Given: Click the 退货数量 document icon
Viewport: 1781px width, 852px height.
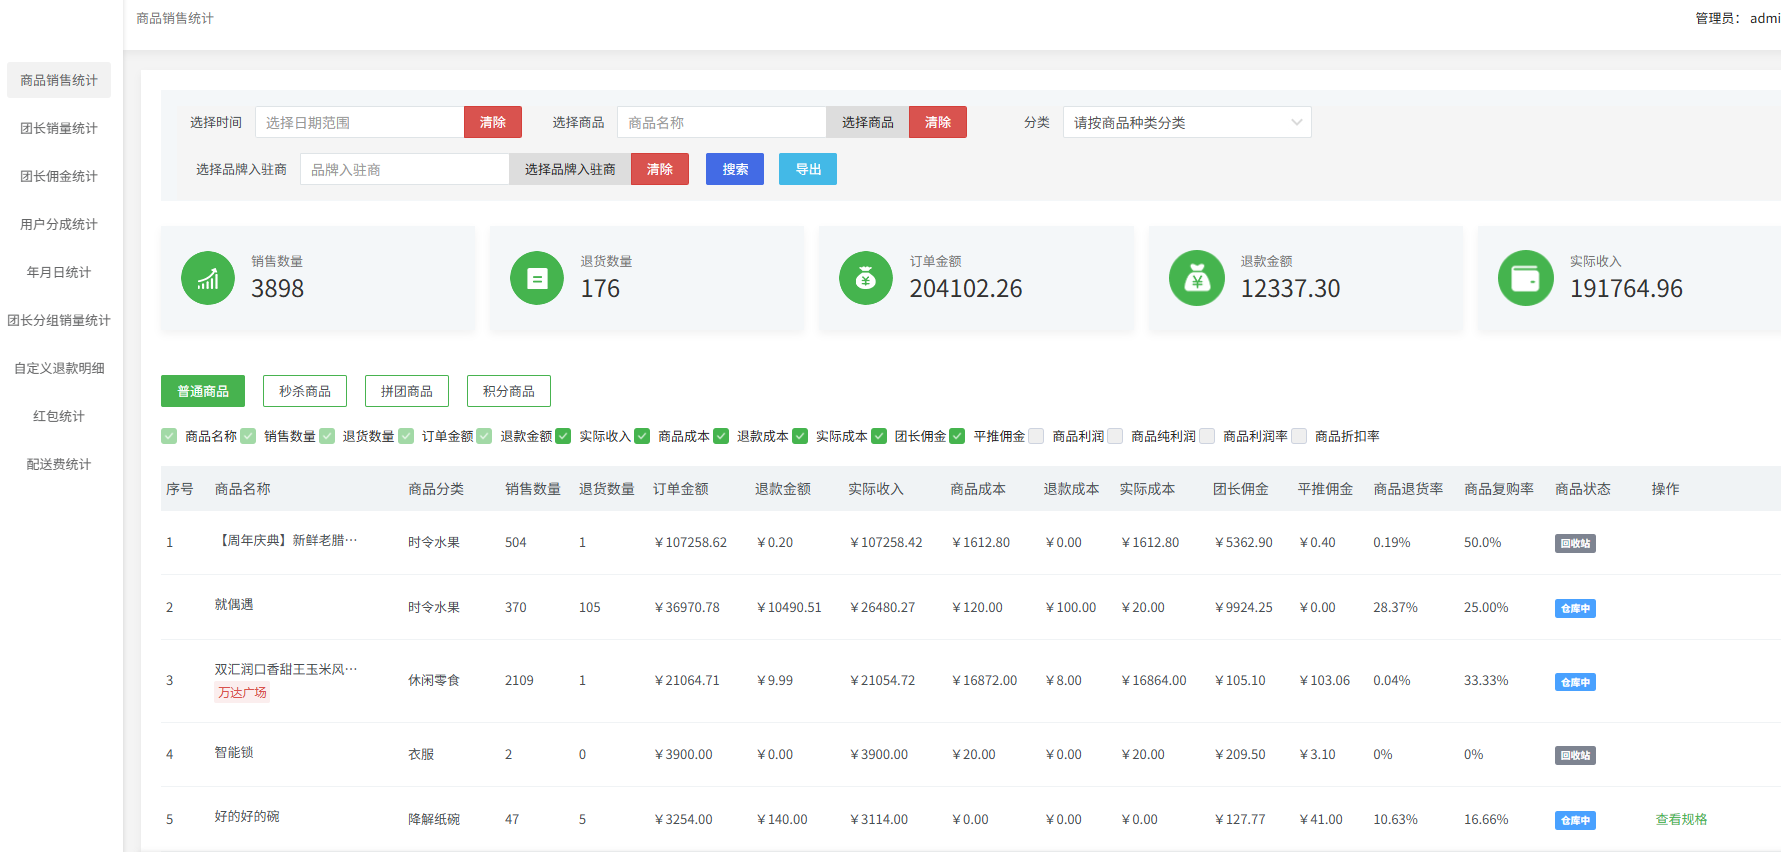Looking at the screenshot, I should [537, 278].
